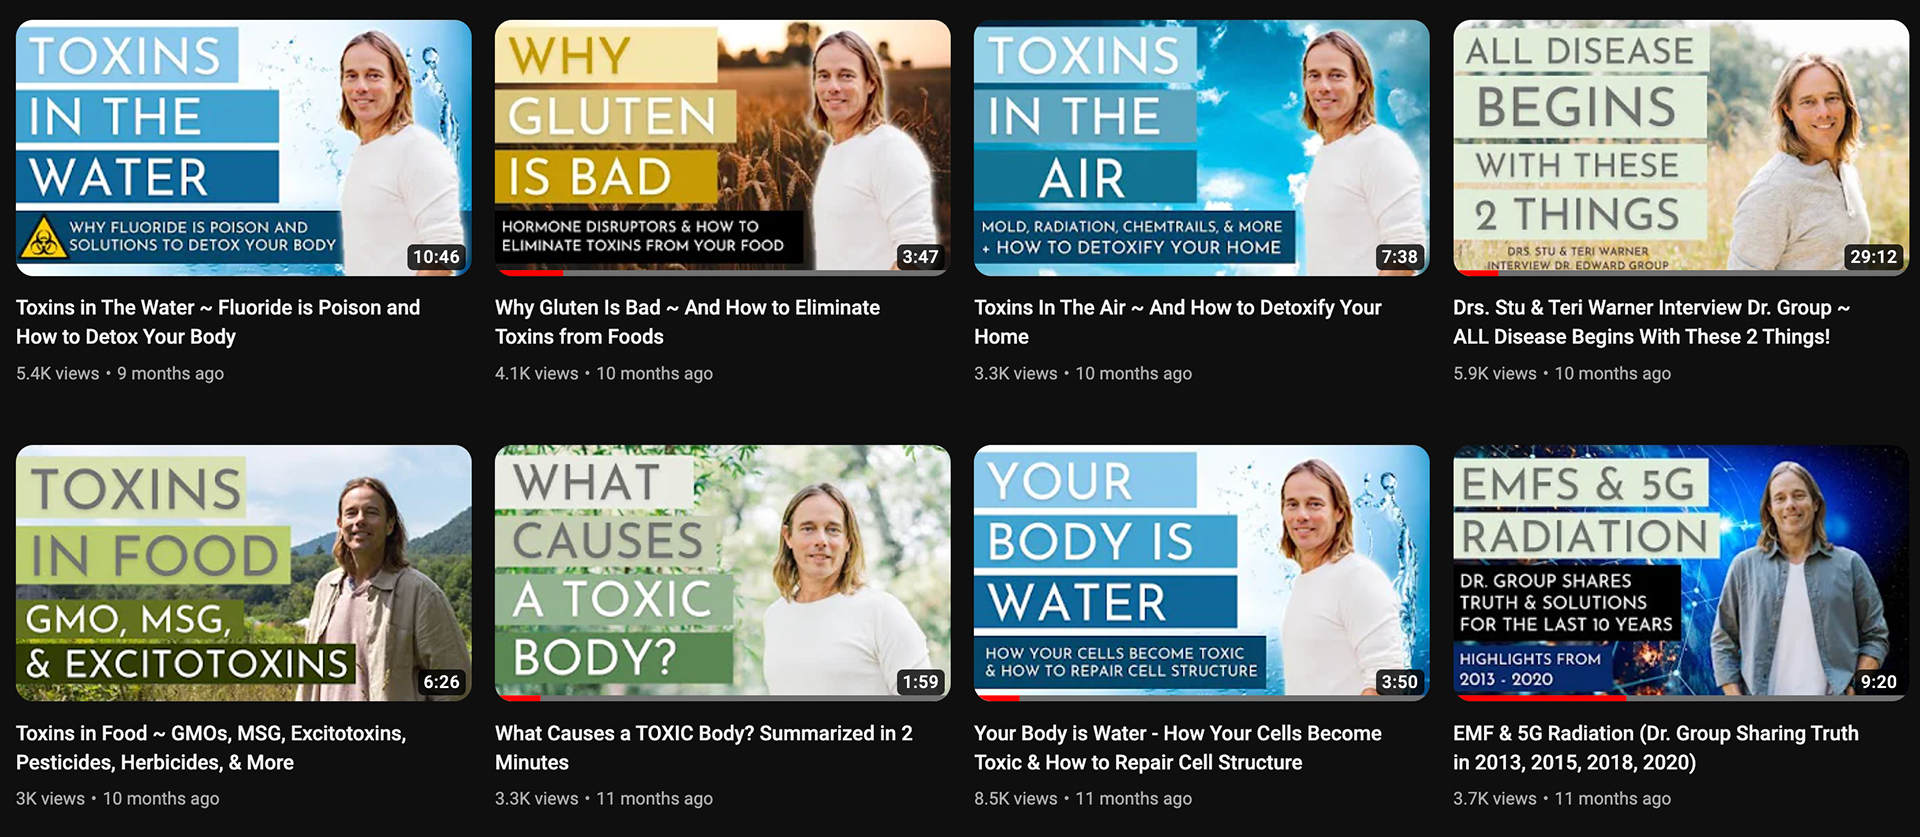Image resolution: width=1920 pixels, height=837 pixels.
Task: Click title 'Toxins in The Water ~ Fluoride is Poison'
Action: point(218,322)
